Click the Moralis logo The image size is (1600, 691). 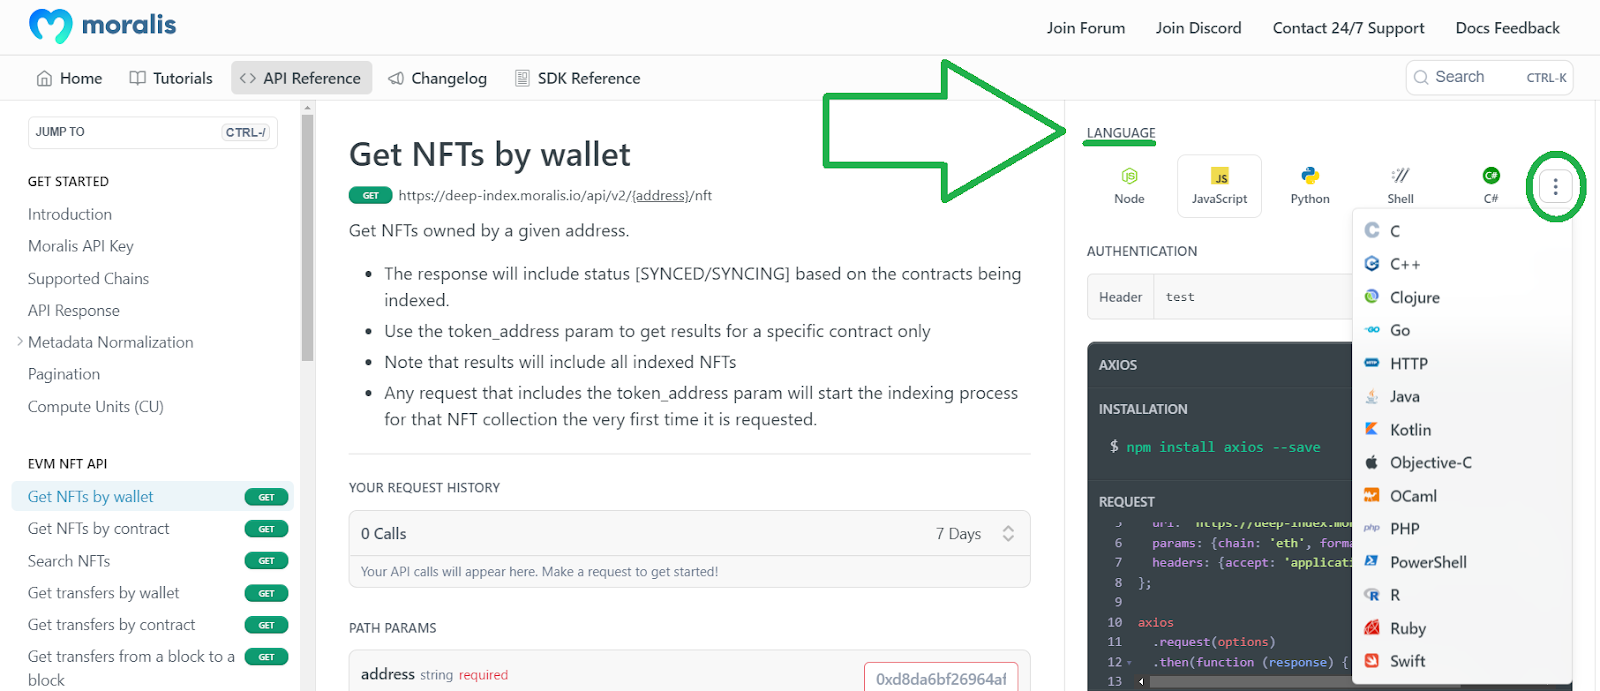click(x=102, y=26)
